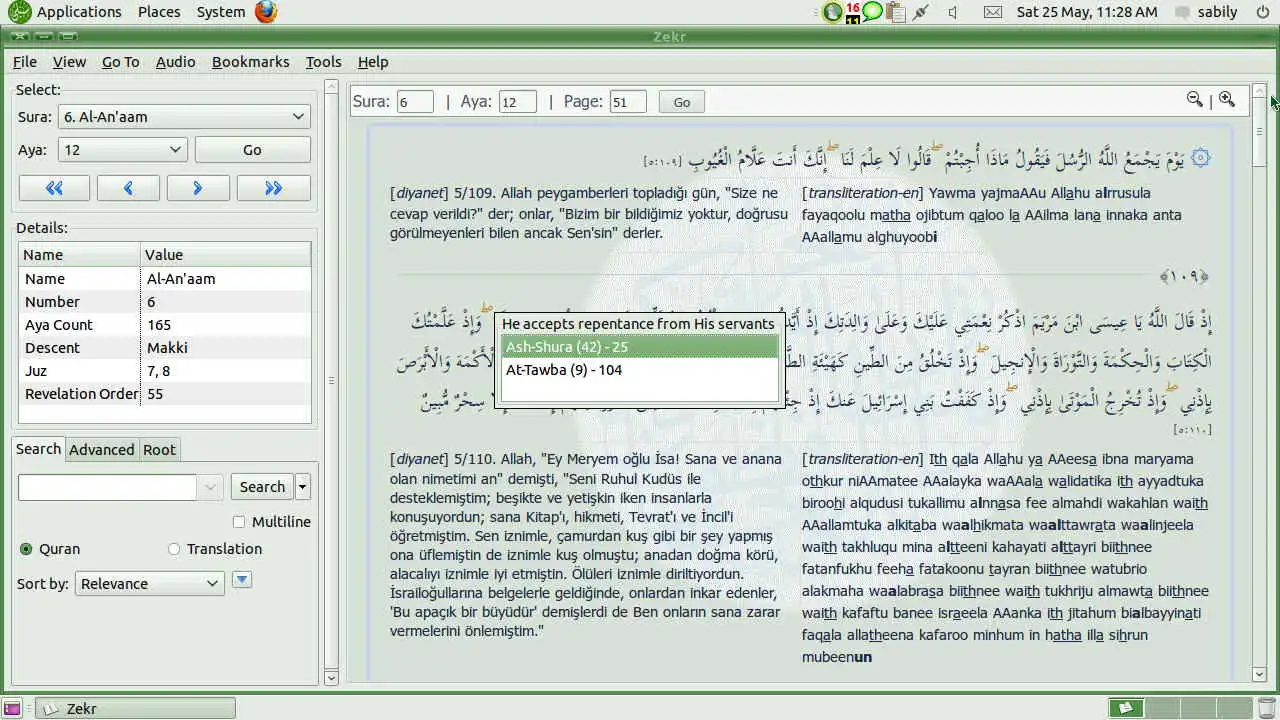This screenshot has height=720, width=1280.
Task: Open the Sort by Relevance dropdown
Action: pyautogui.click(x=150, y=584)
